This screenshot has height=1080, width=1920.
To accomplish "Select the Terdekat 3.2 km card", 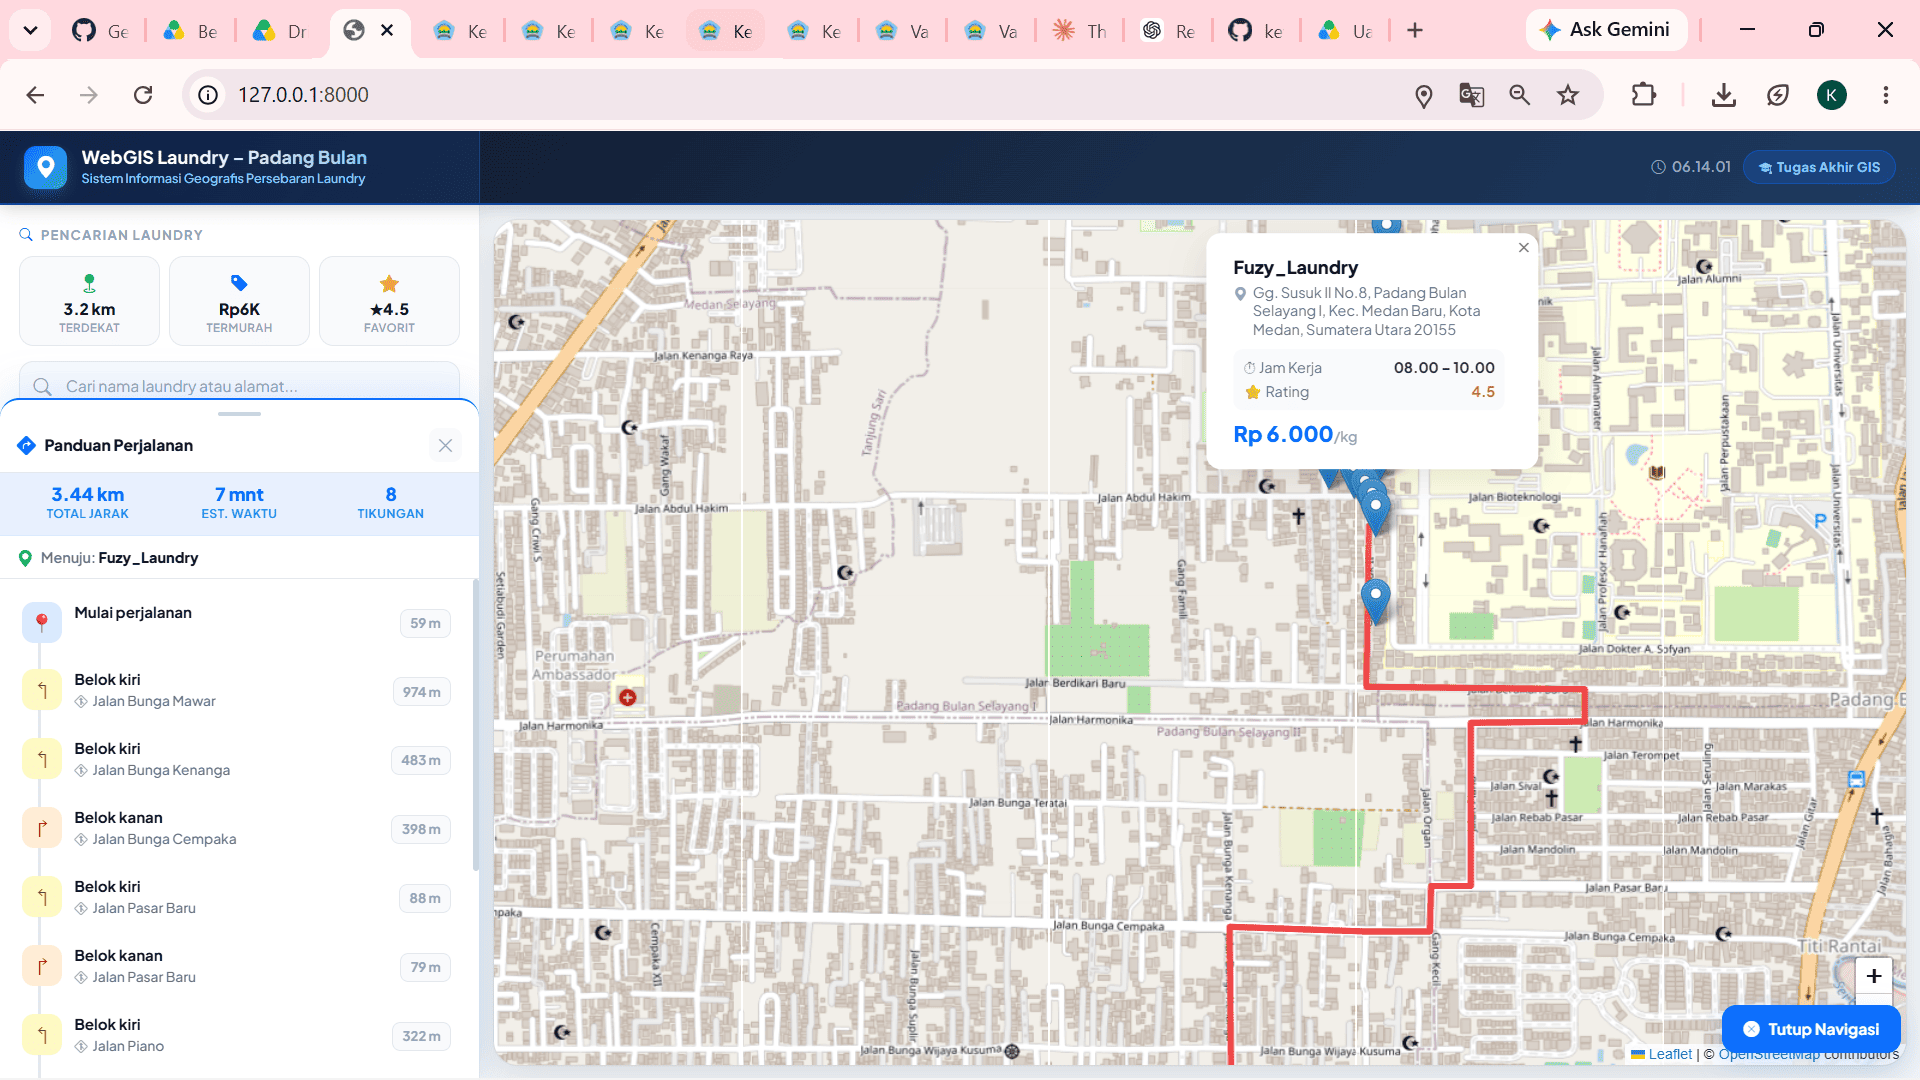I will point(89,302).
